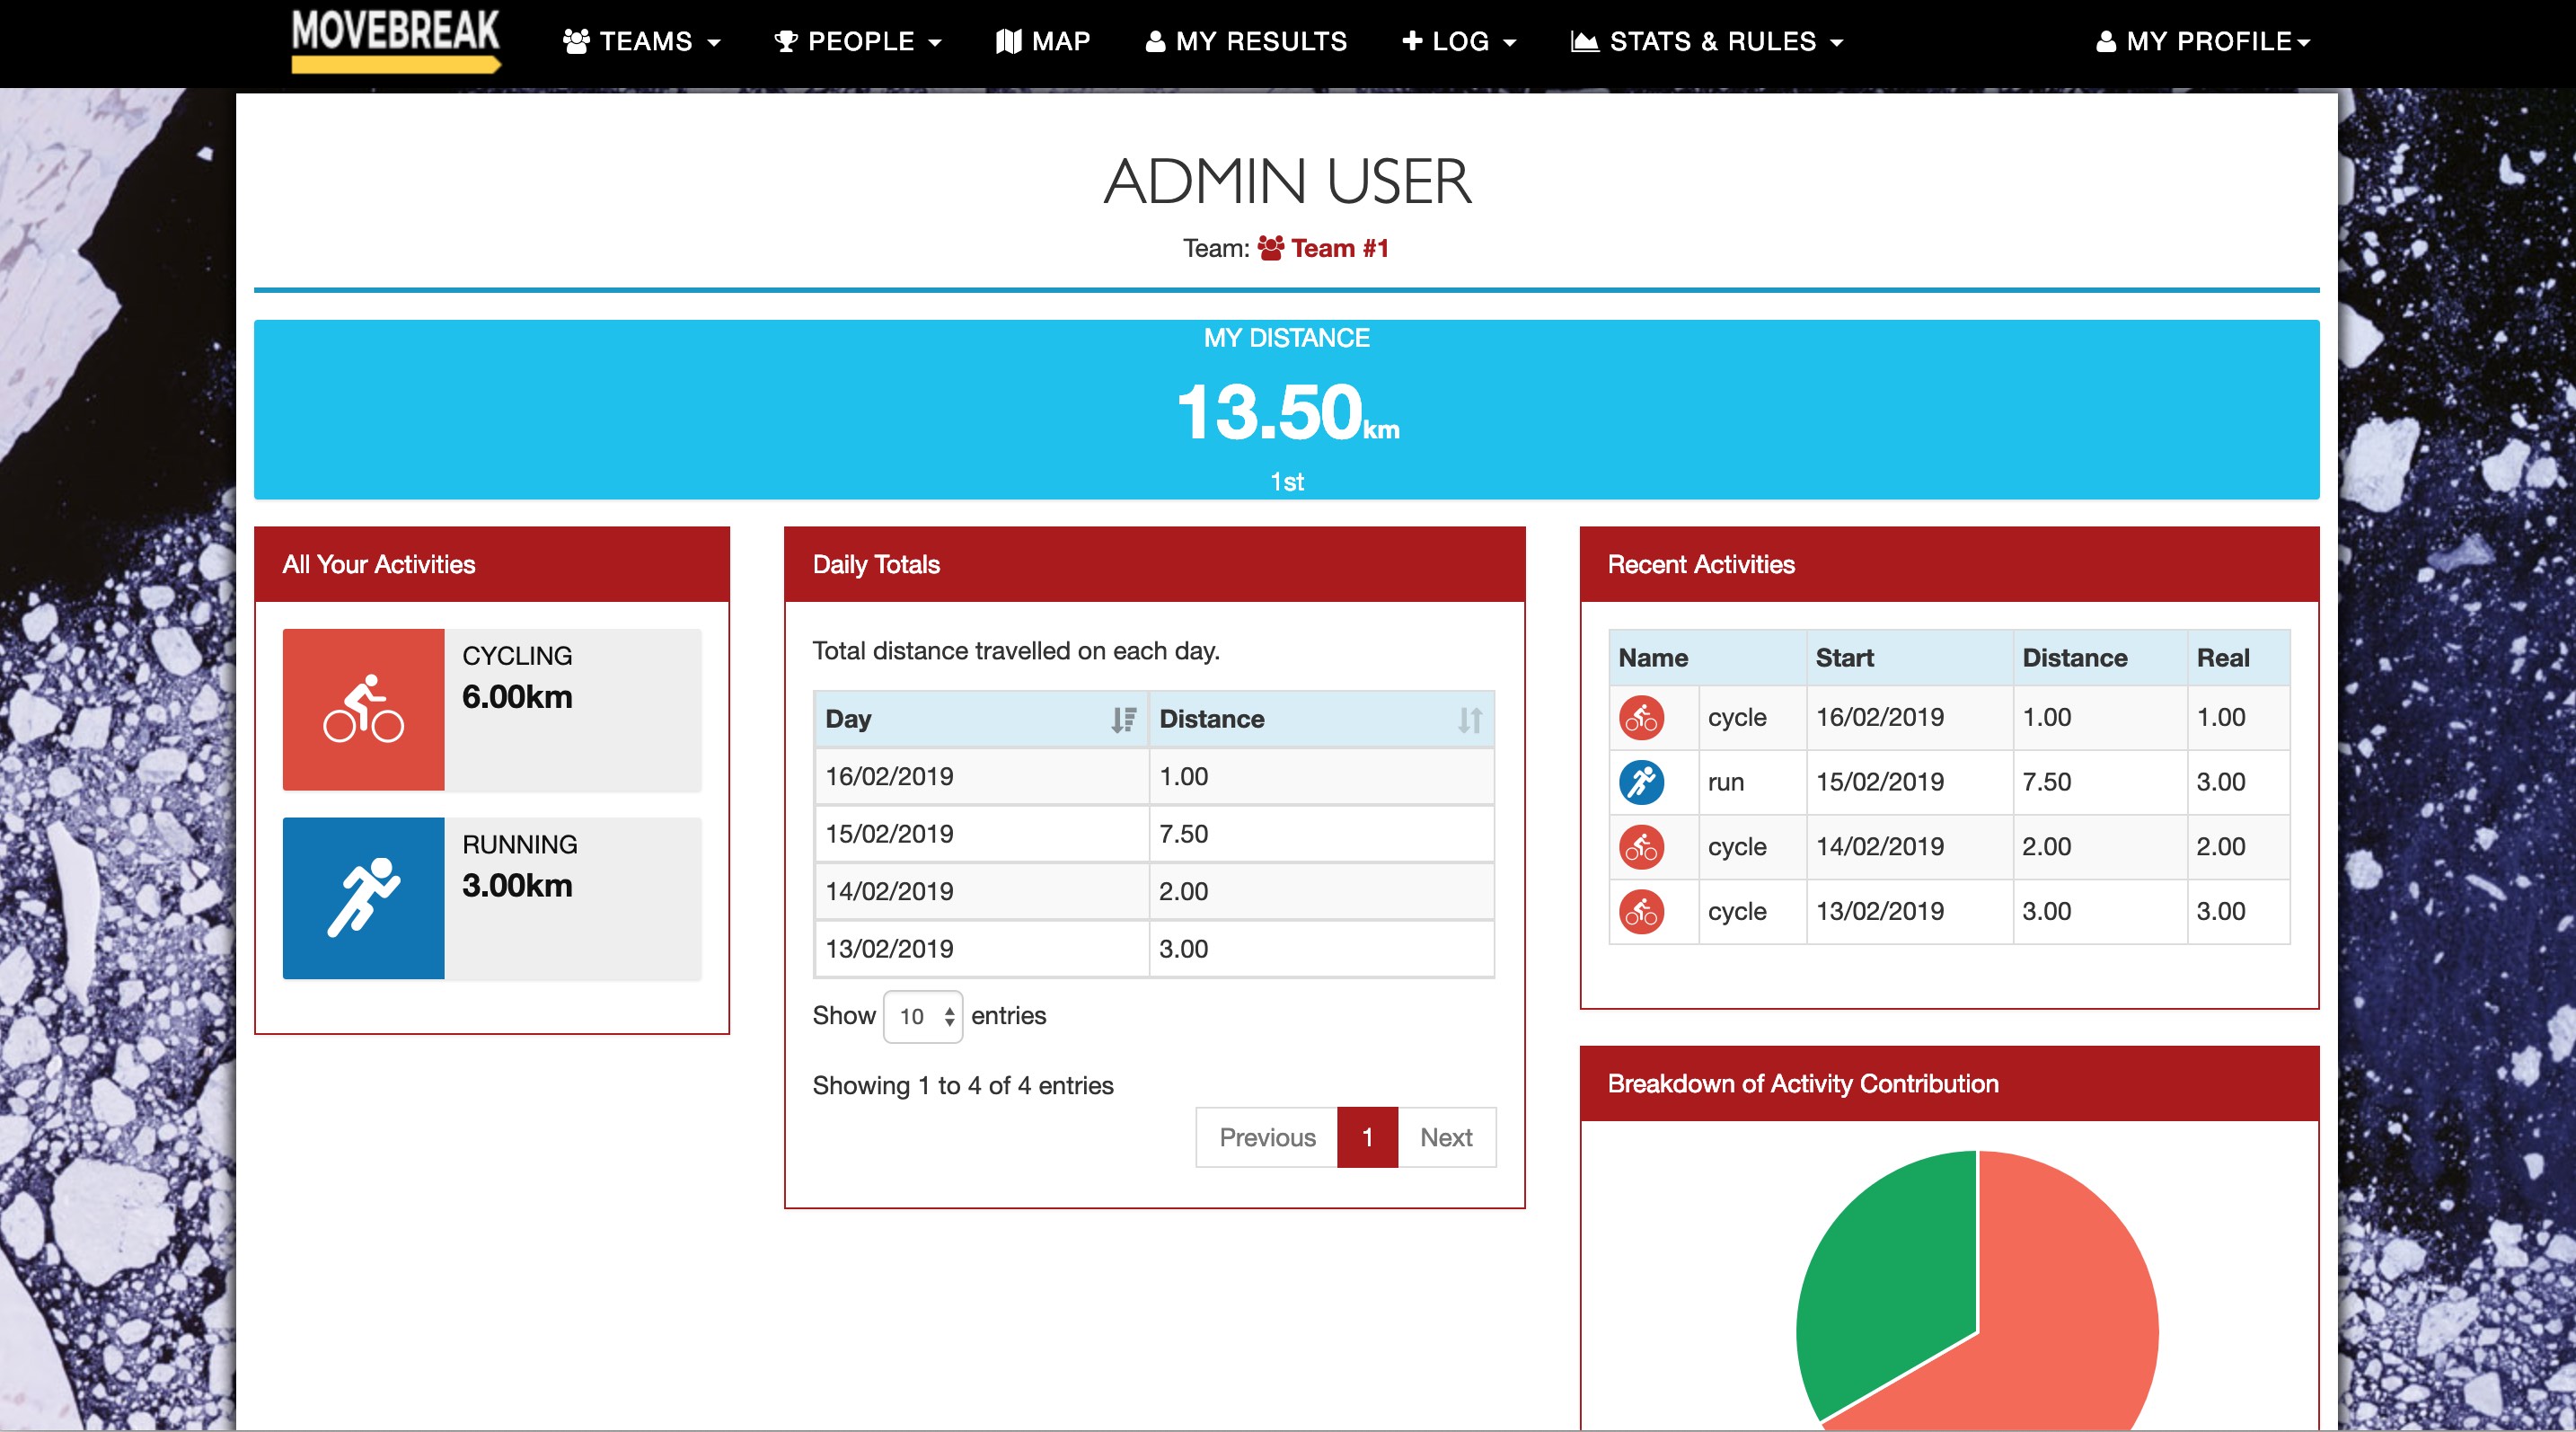Click the blue Running tile icon
2576x1432 pixels.
364,898
